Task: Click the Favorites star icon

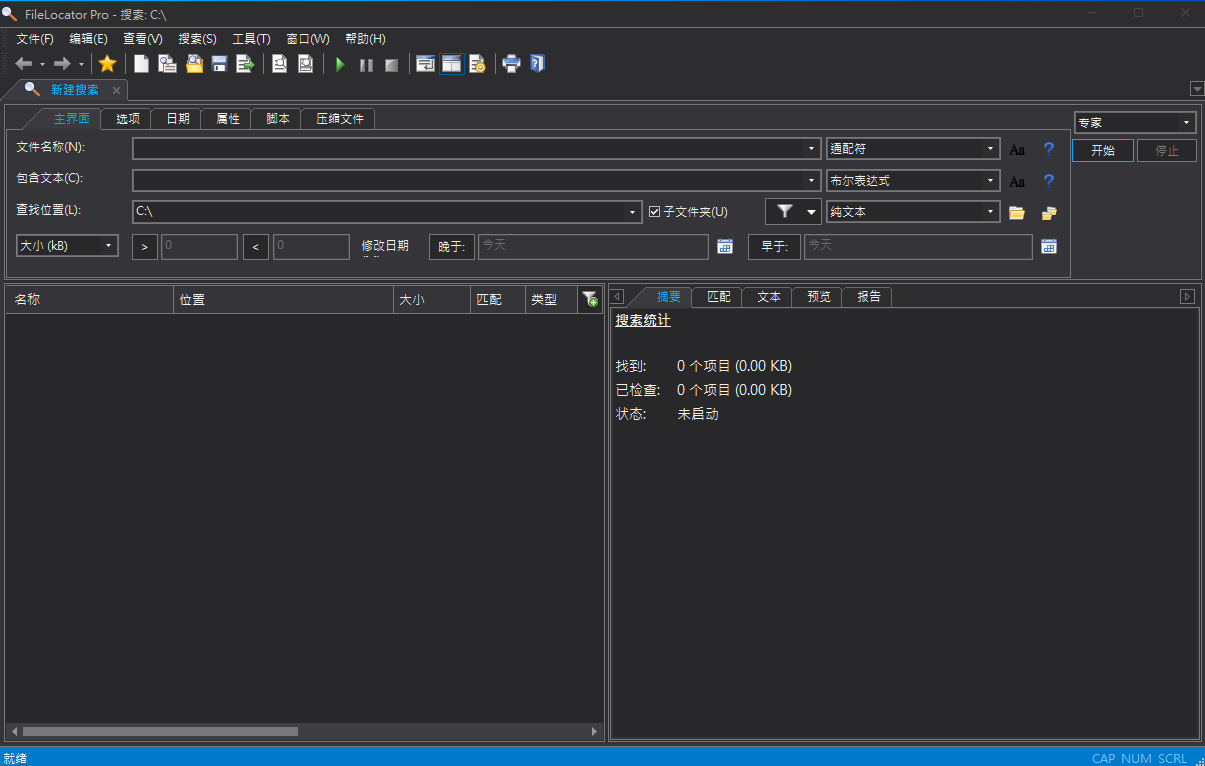Action: coord(107,64)
